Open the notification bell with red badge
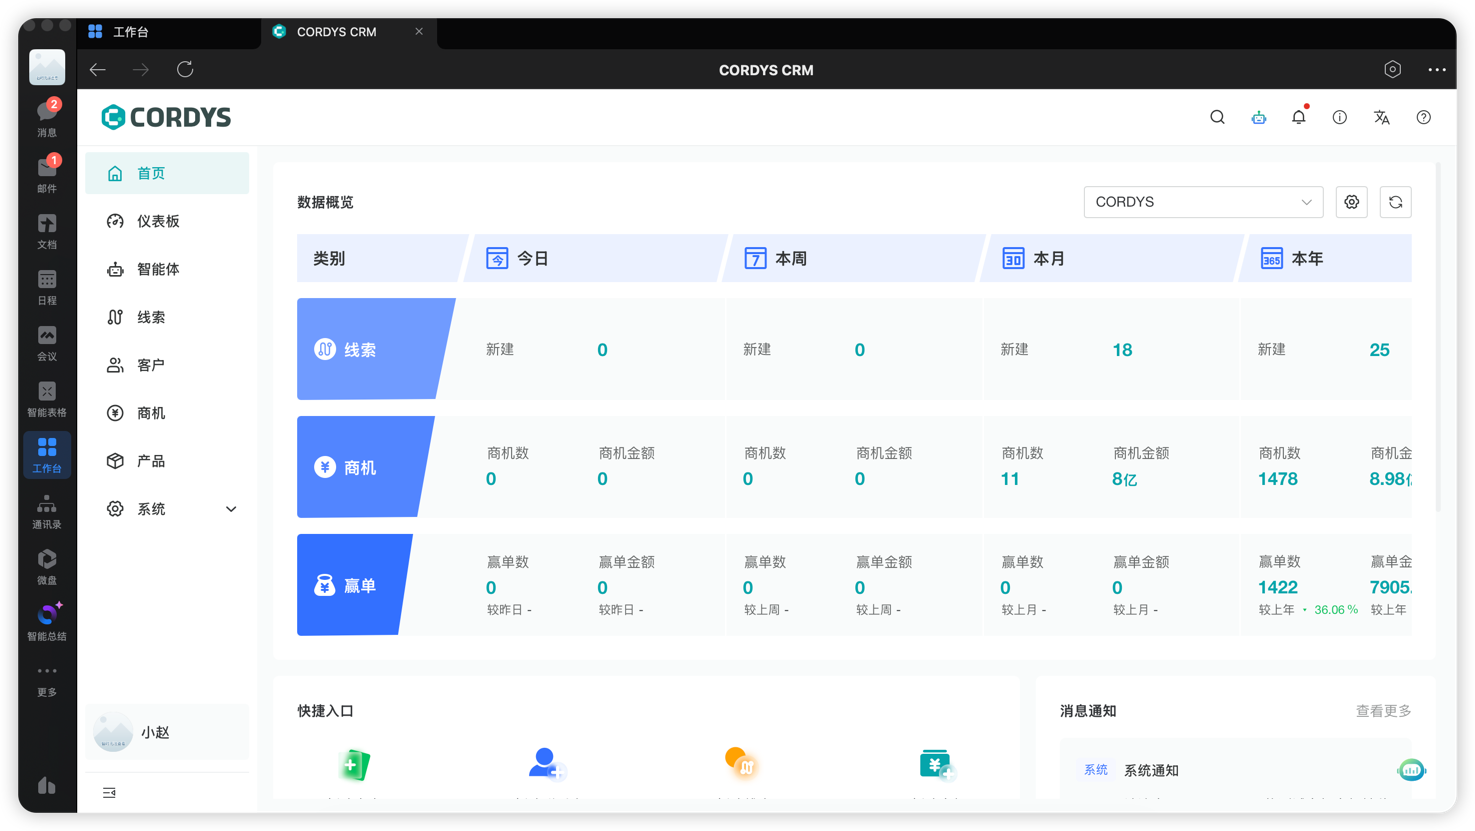 point(1298,117)
